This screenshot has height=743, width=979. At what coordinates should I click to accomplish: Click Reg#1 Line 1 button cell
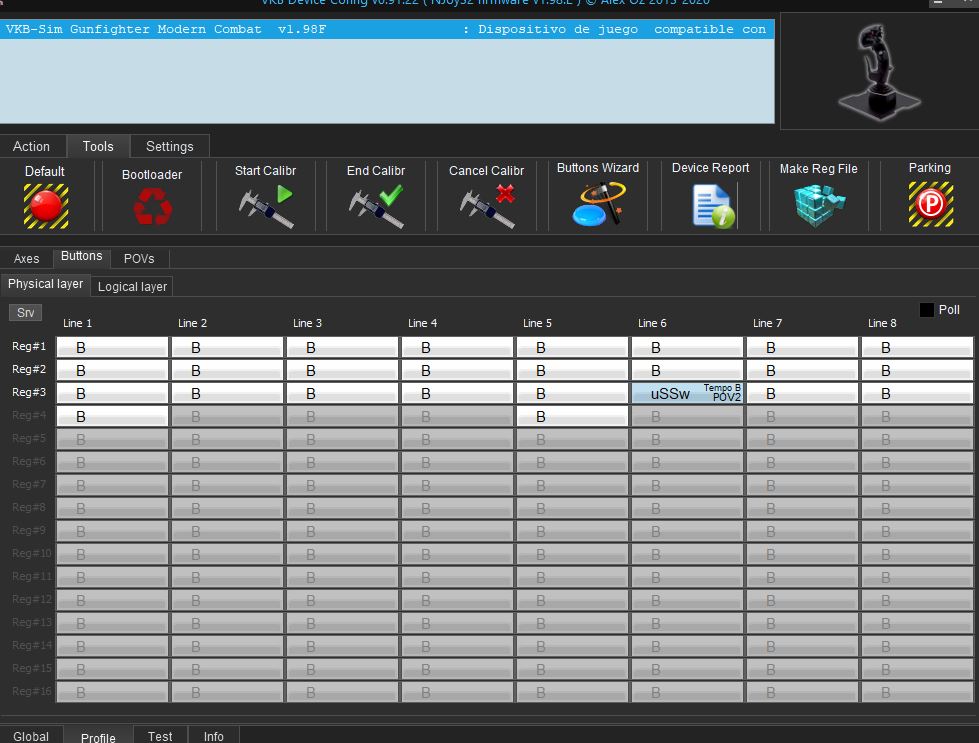tap(112, 347)
